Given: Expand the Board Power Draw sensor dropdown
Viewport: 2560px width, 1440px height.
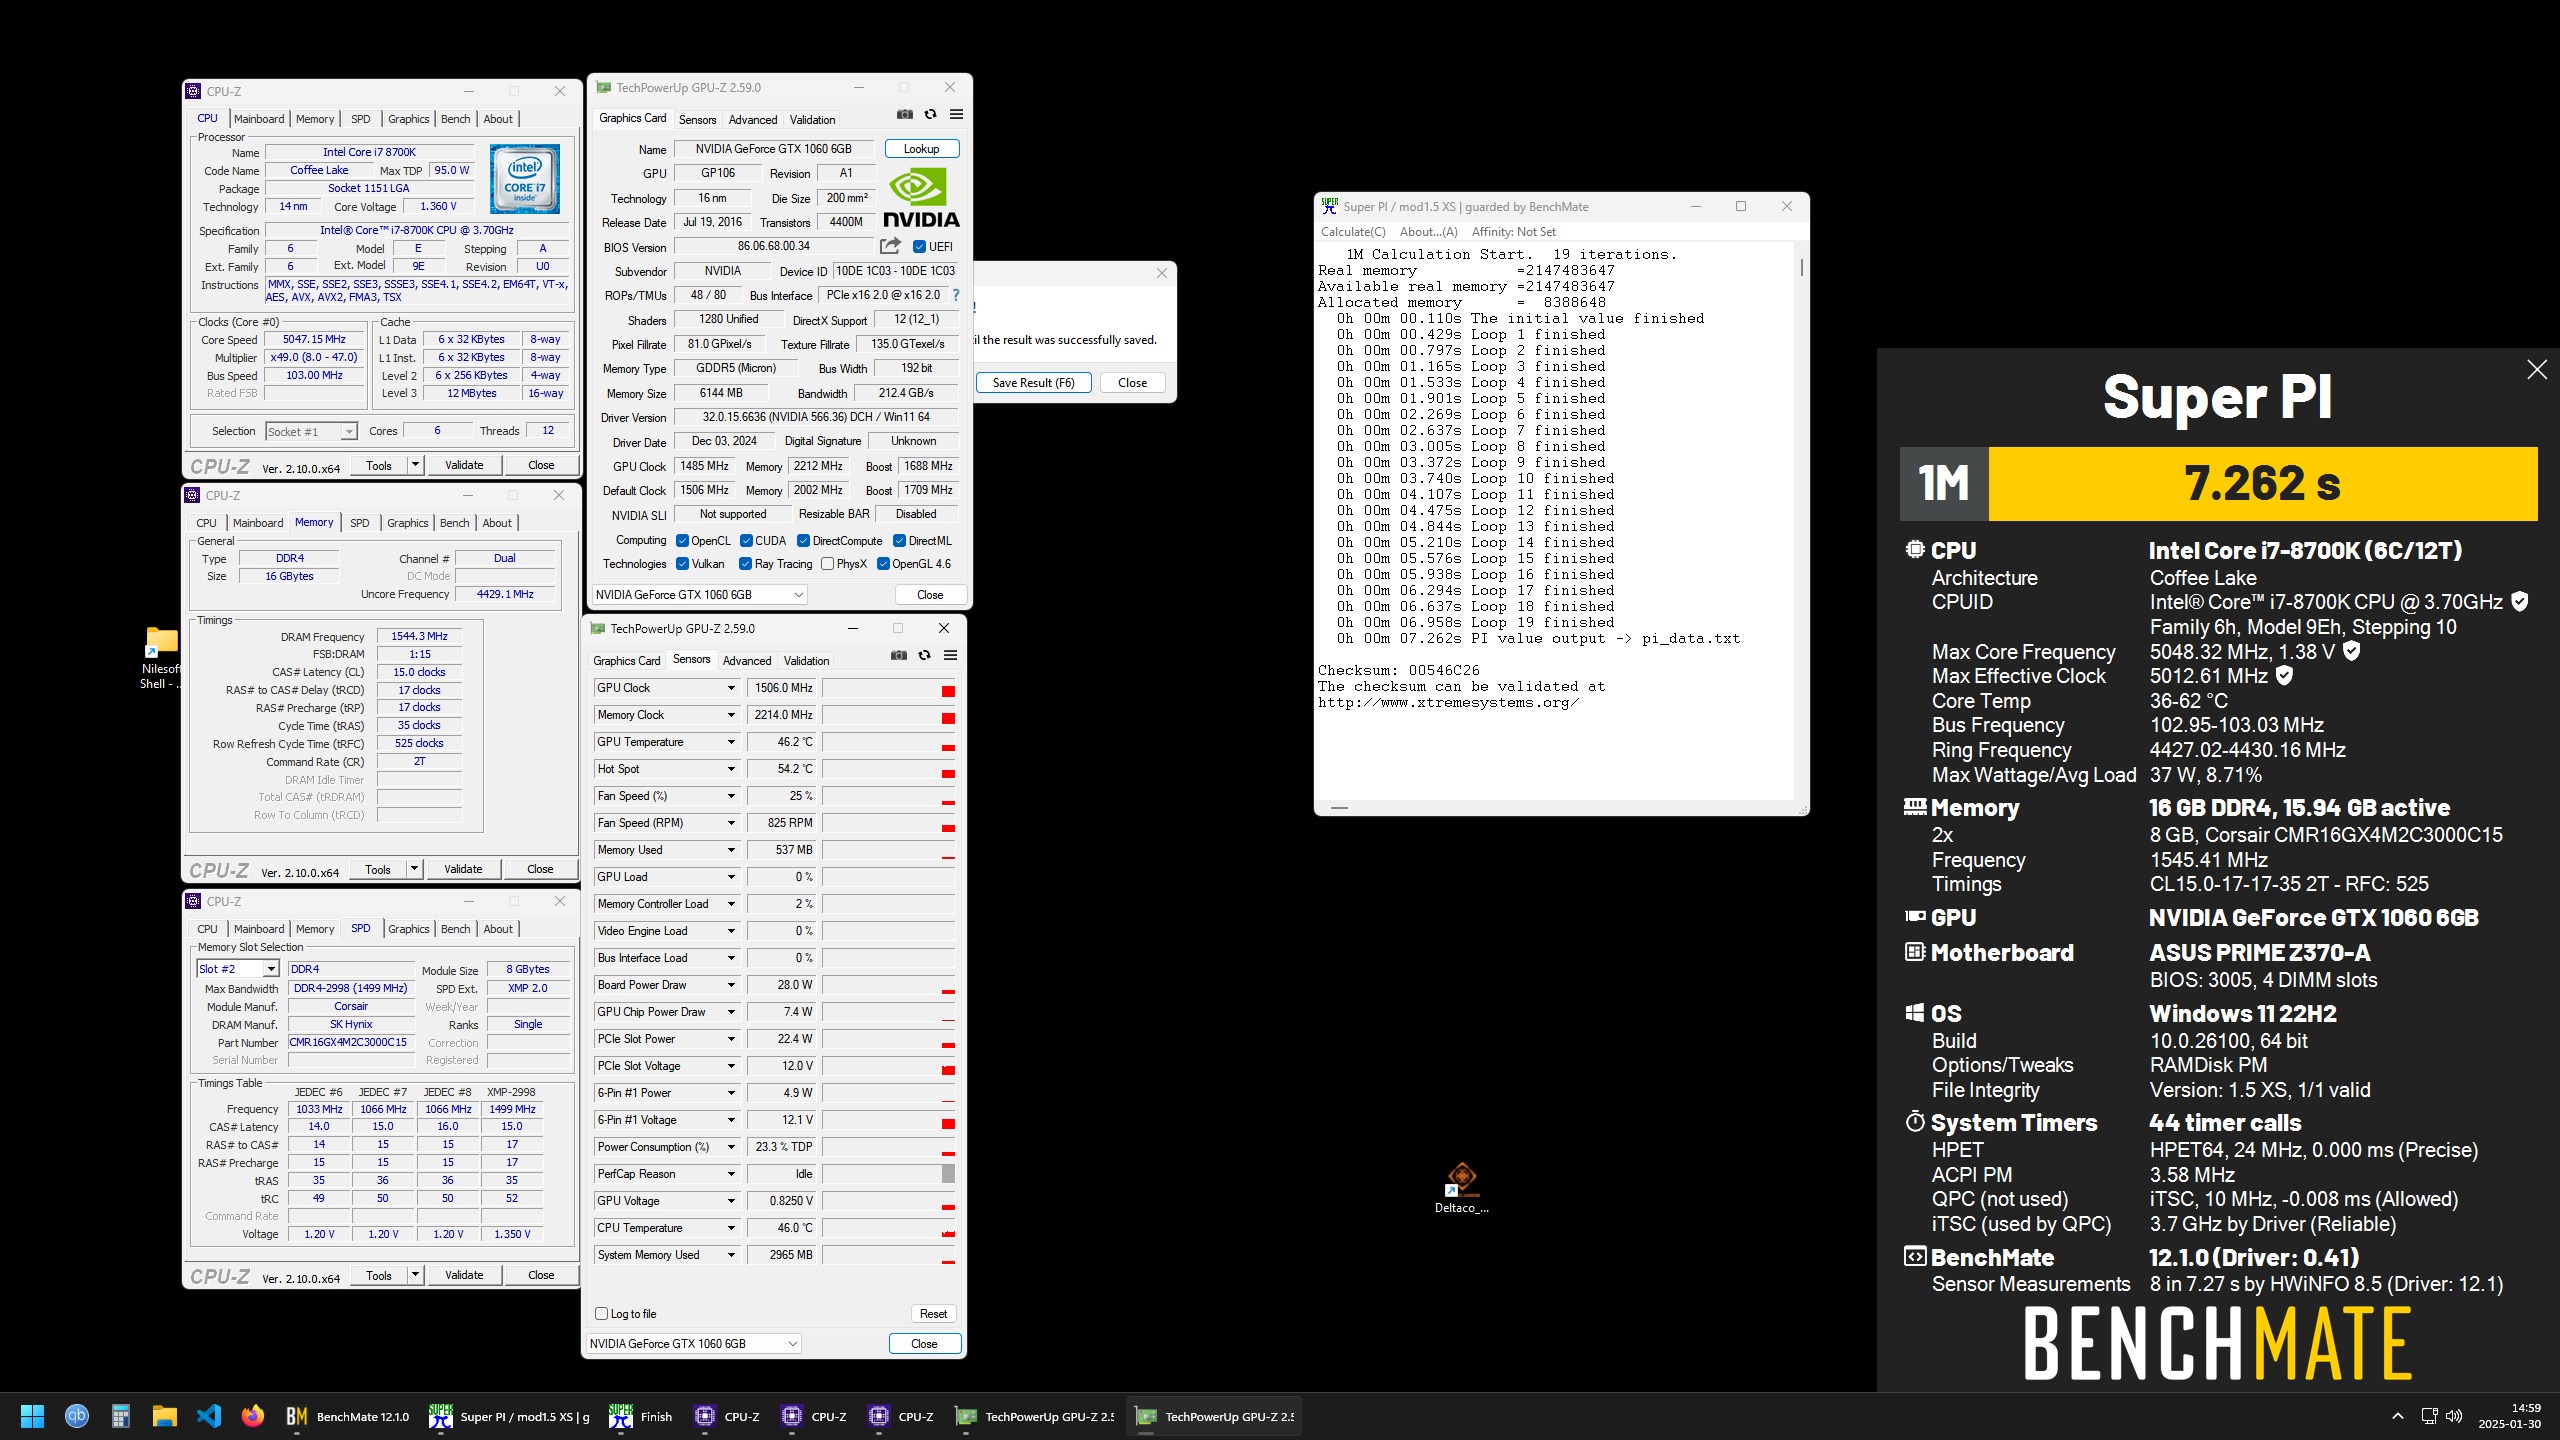Looking at the screenshot, I should 731,985.
